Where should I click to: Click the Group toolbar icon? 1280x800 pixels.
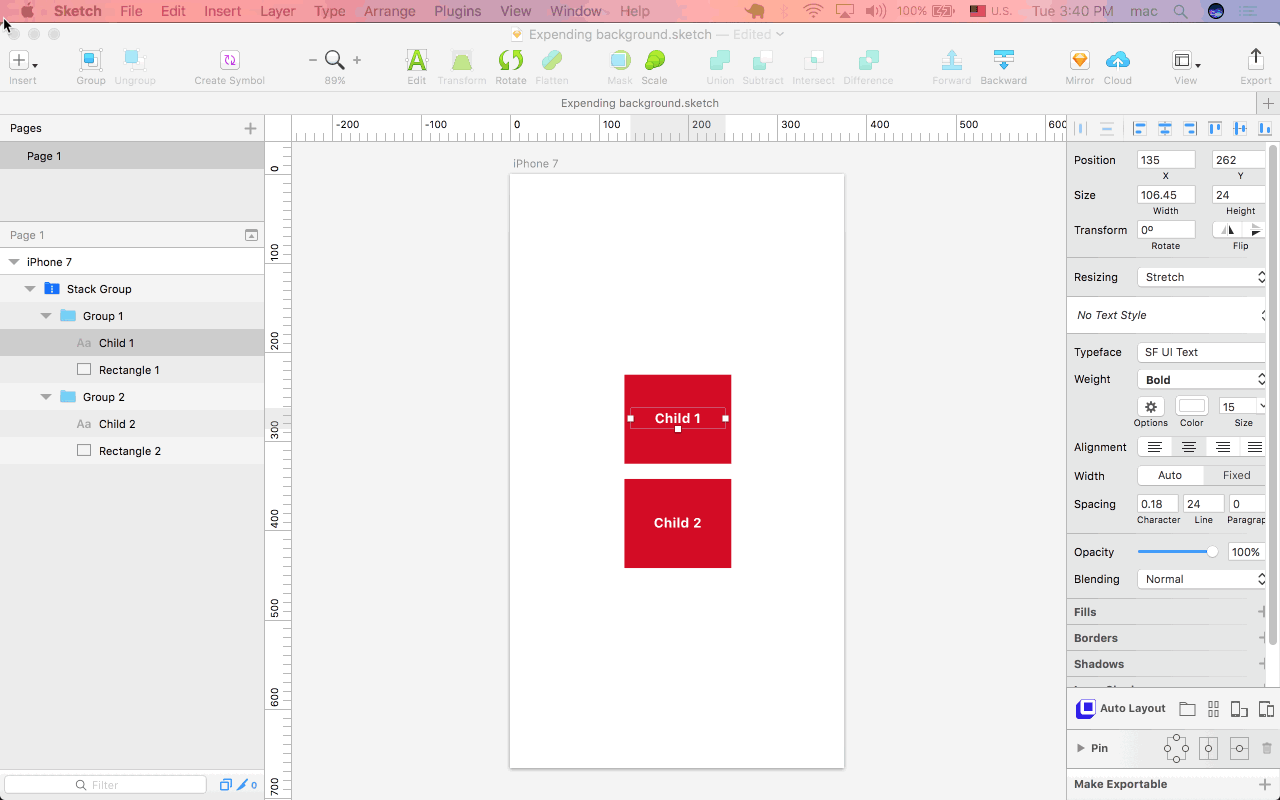[x=91, y=60]
